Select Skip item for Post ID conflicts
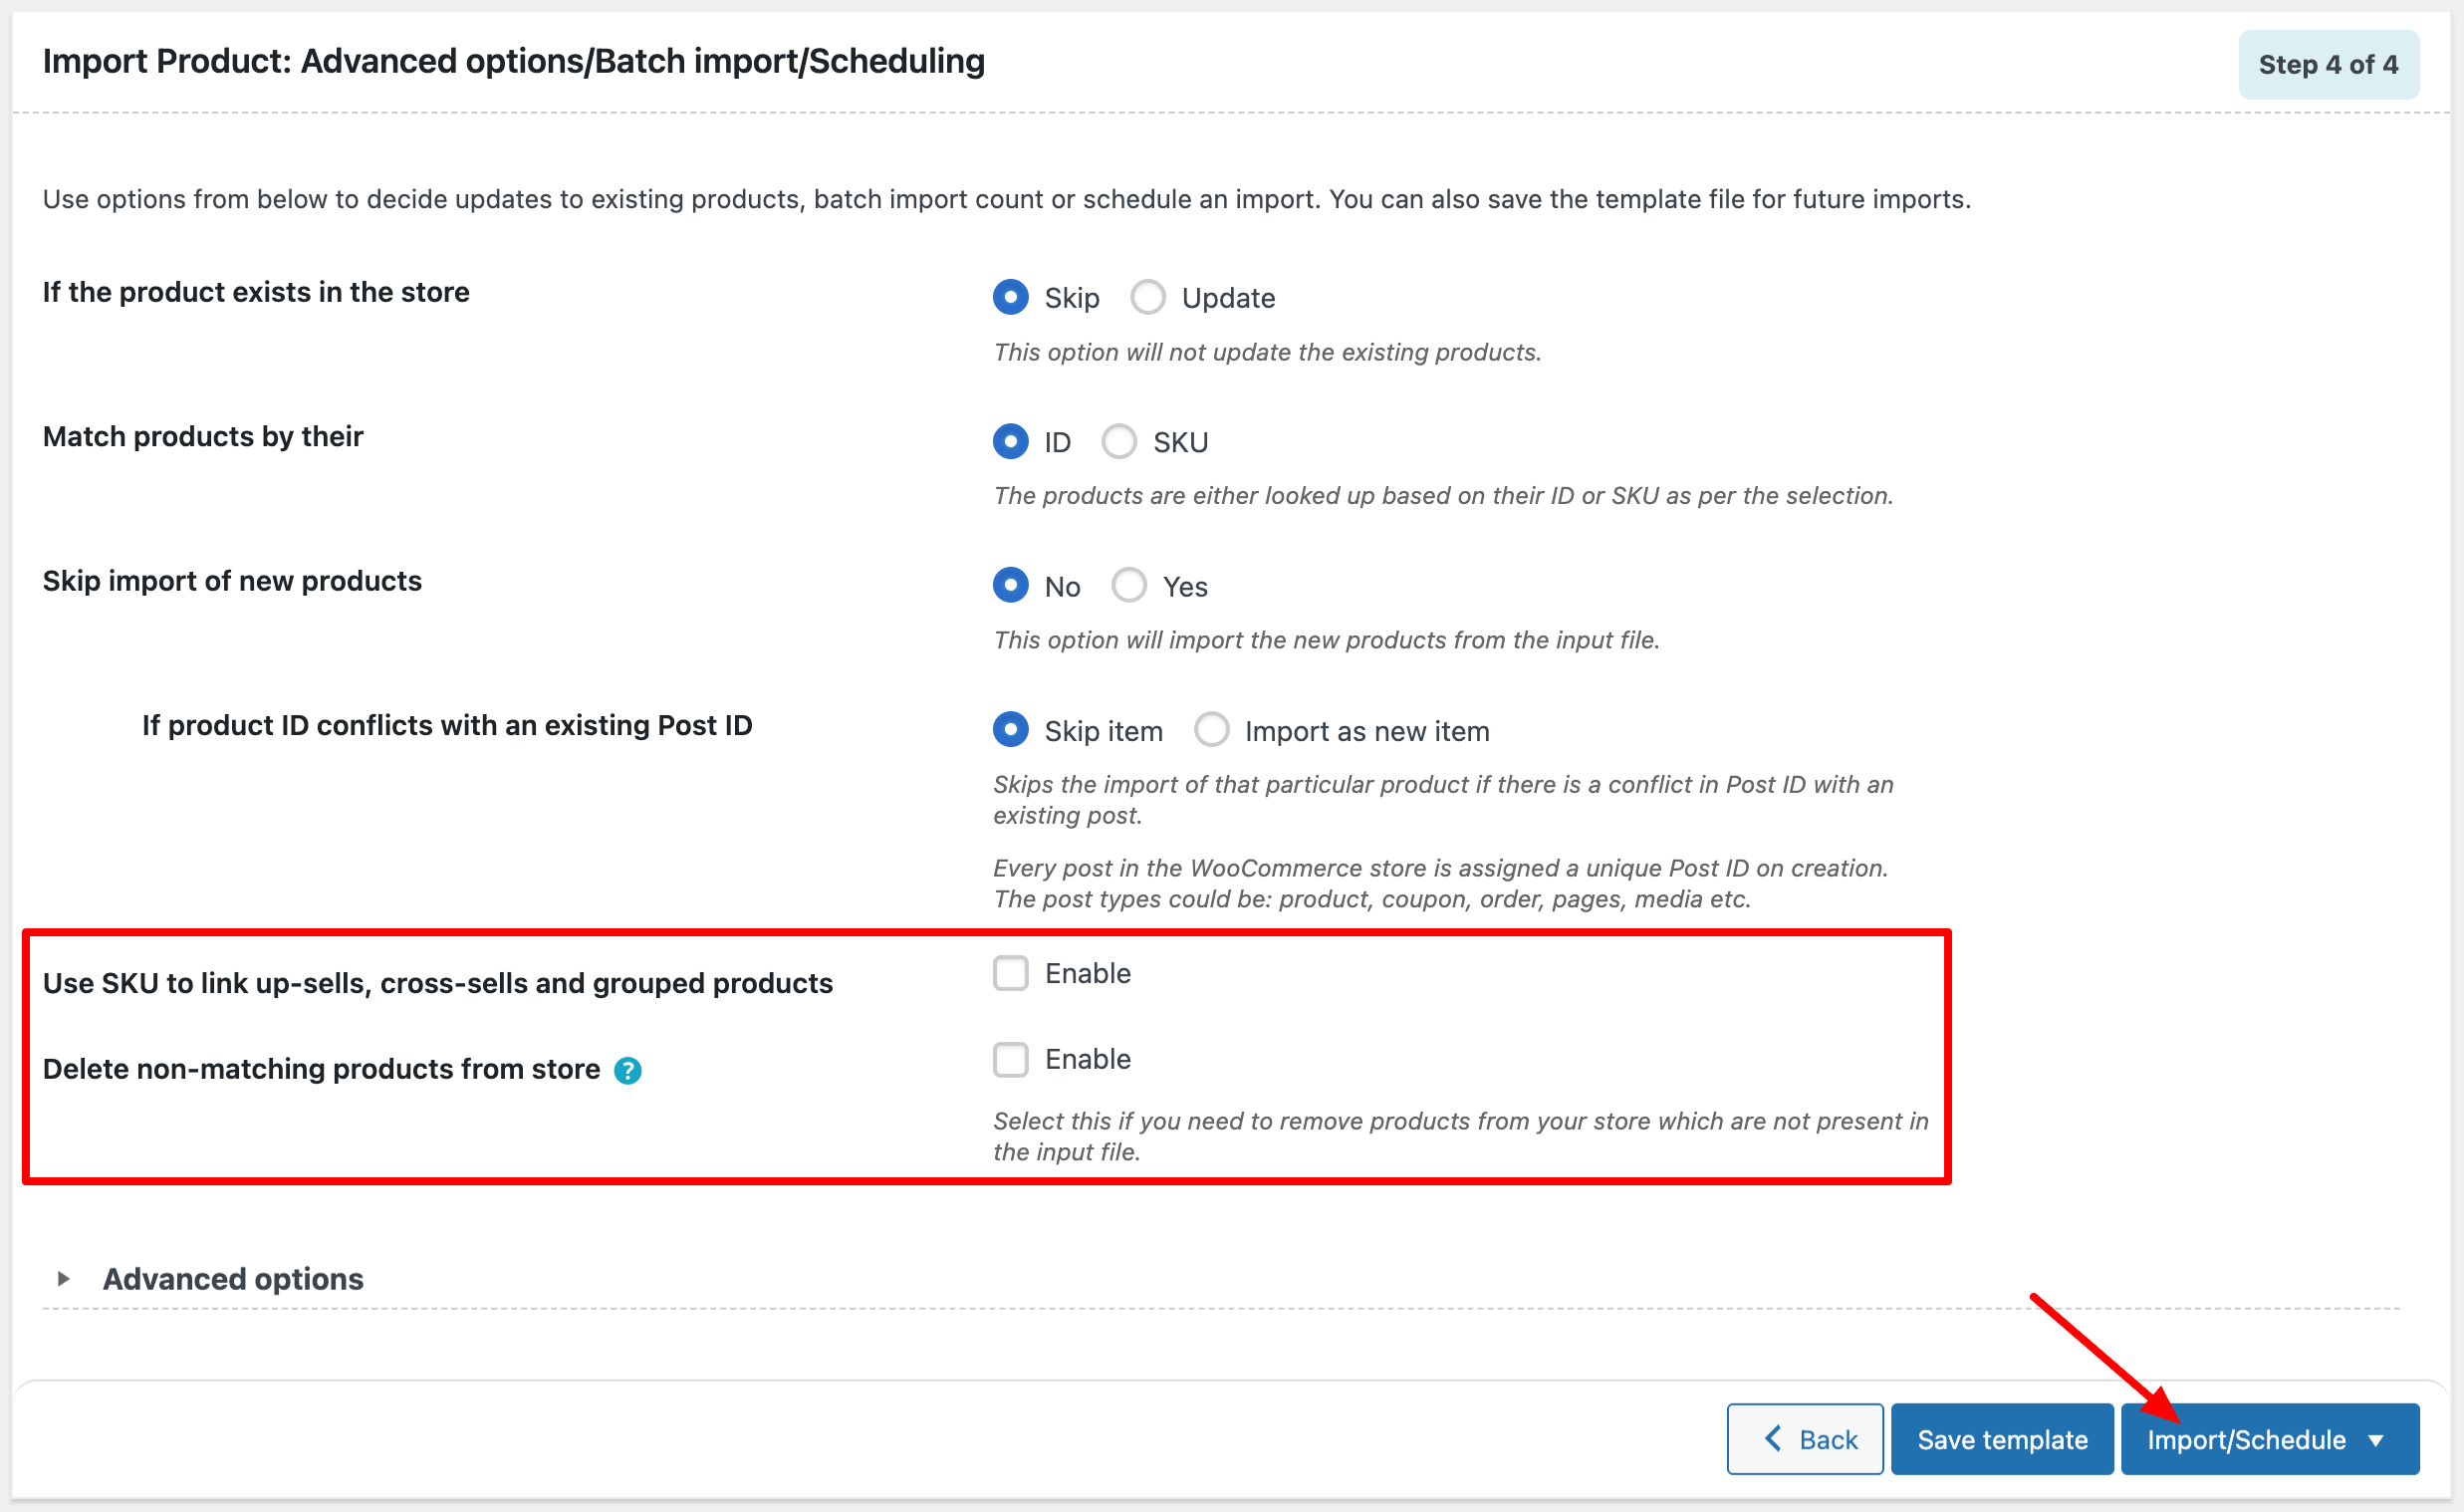The width and height of the screenshot is (2464, 1512). 1010,729
